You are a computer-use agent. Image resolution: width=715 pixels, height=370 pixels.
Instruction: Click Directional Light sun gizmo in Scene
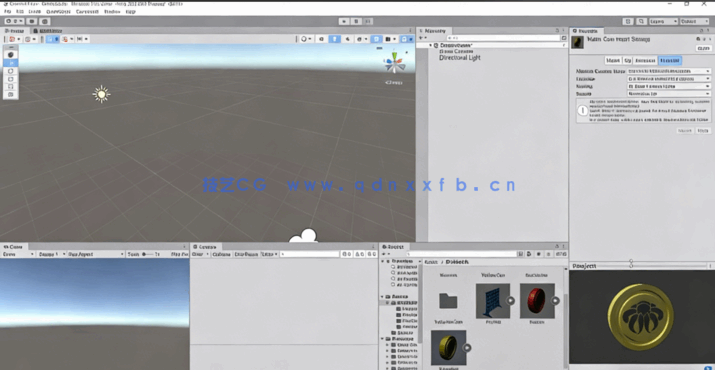101,94
